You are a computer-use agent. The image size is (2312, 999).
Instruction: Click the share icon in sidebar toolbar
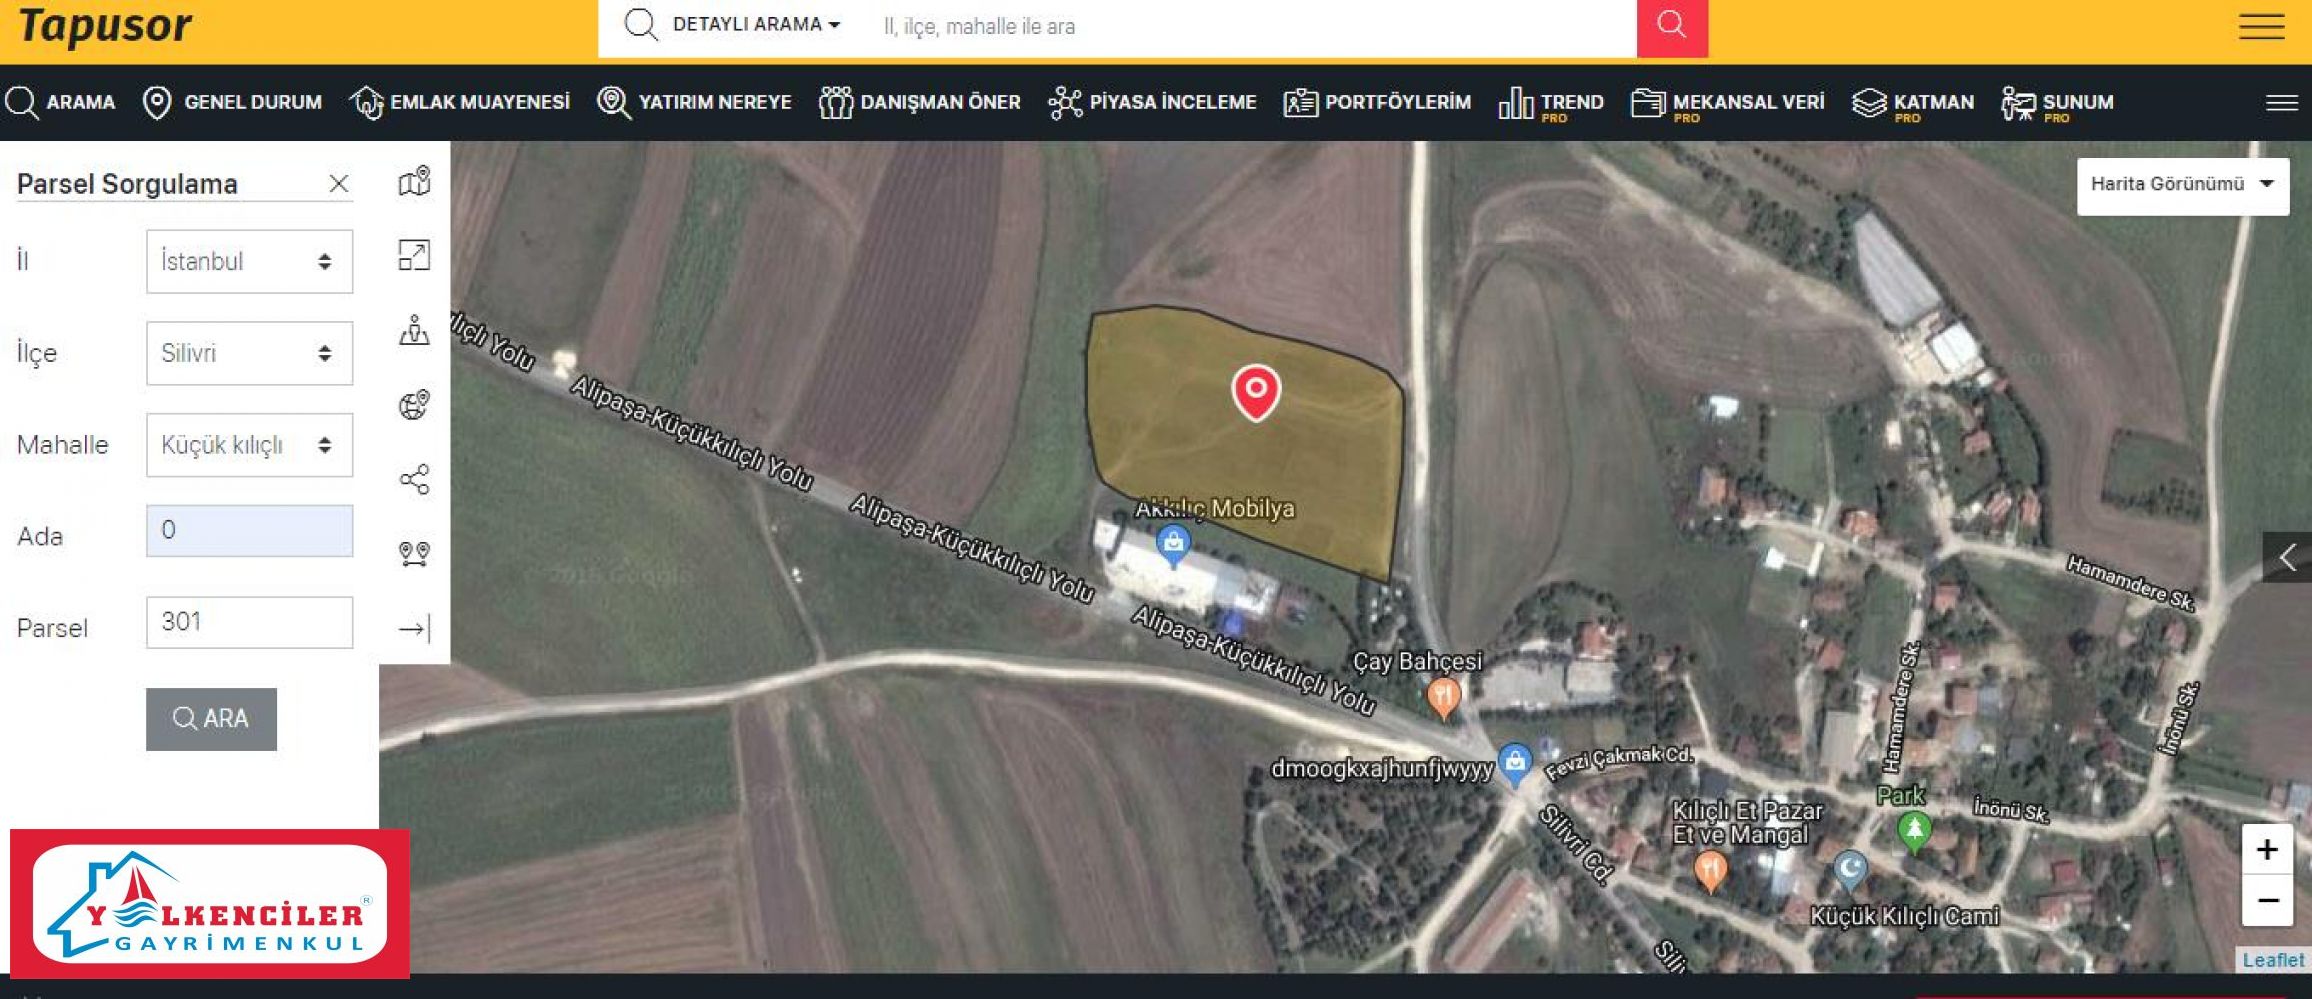tap(414, 480)
